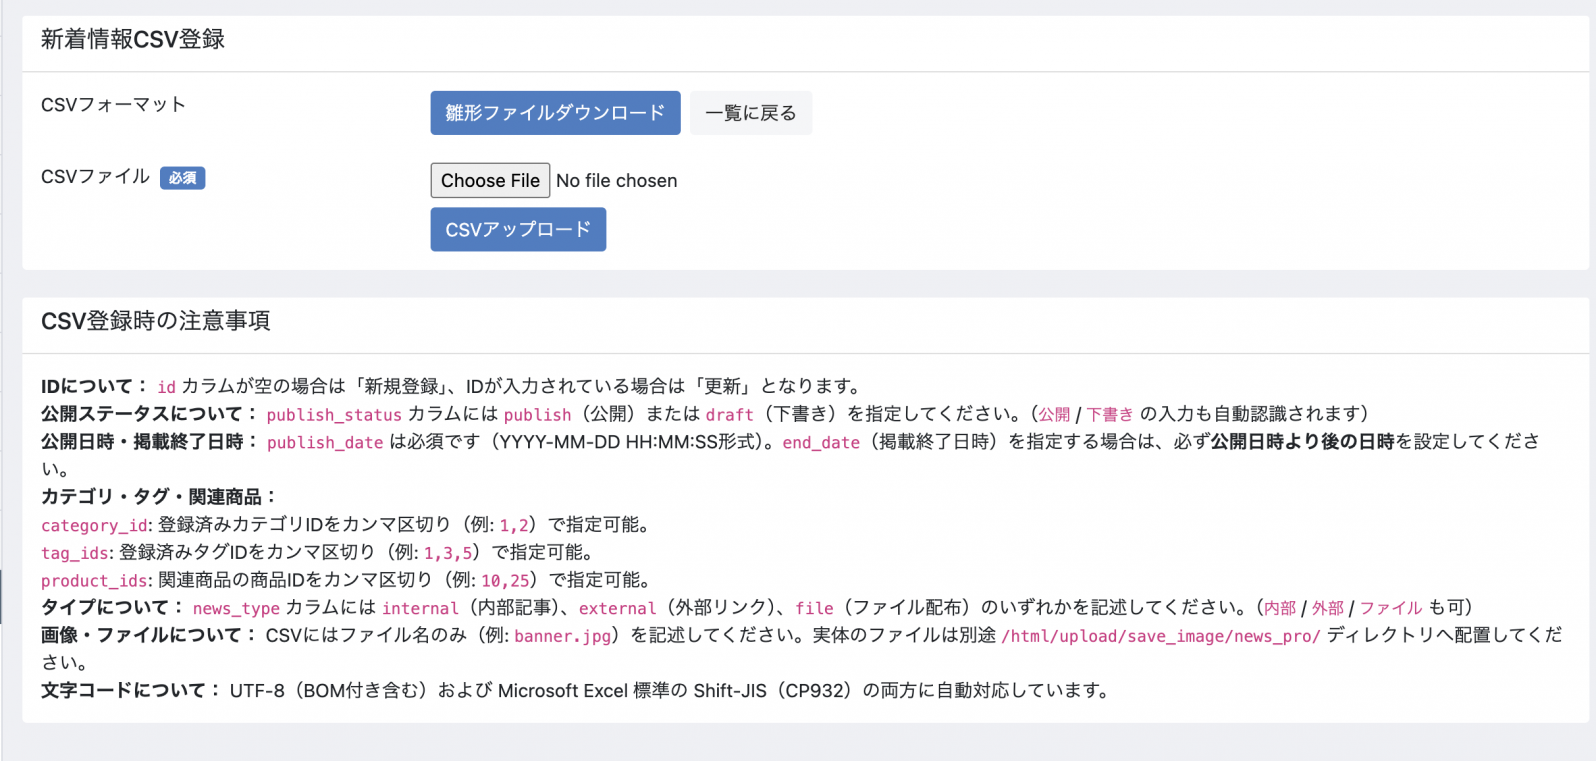Click the CSVフォーマット label
The height and width of the screenshot is (761, 1596).
pyautogui.click(x=113, y=105)
